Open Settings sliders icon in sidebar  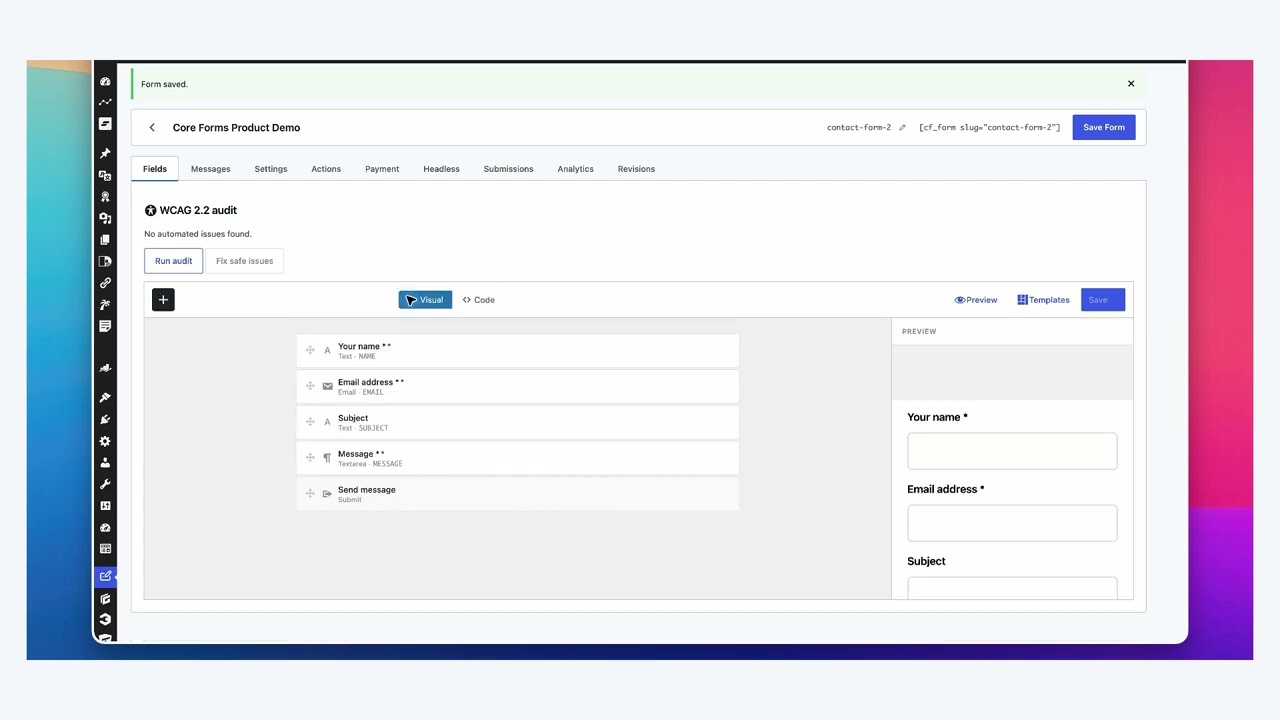105,505
